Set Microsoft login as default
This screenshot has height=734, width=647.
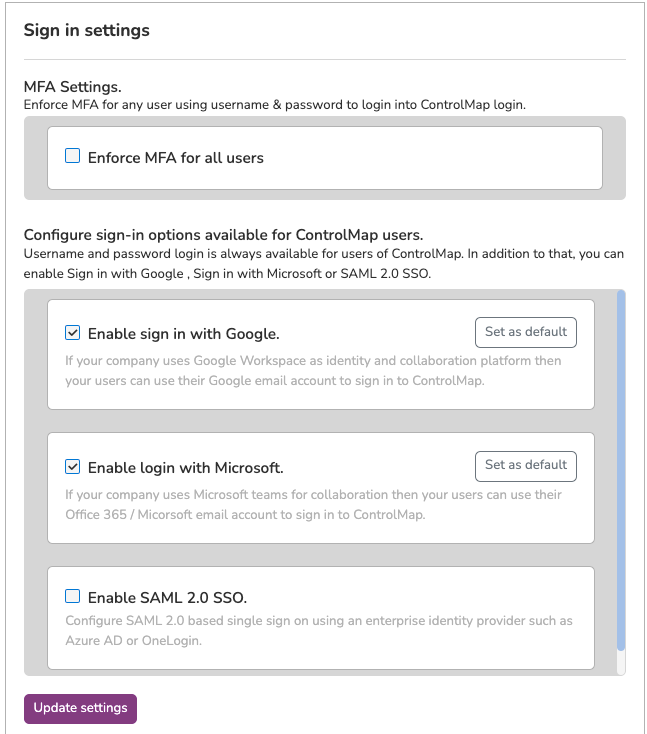point(526,466)
